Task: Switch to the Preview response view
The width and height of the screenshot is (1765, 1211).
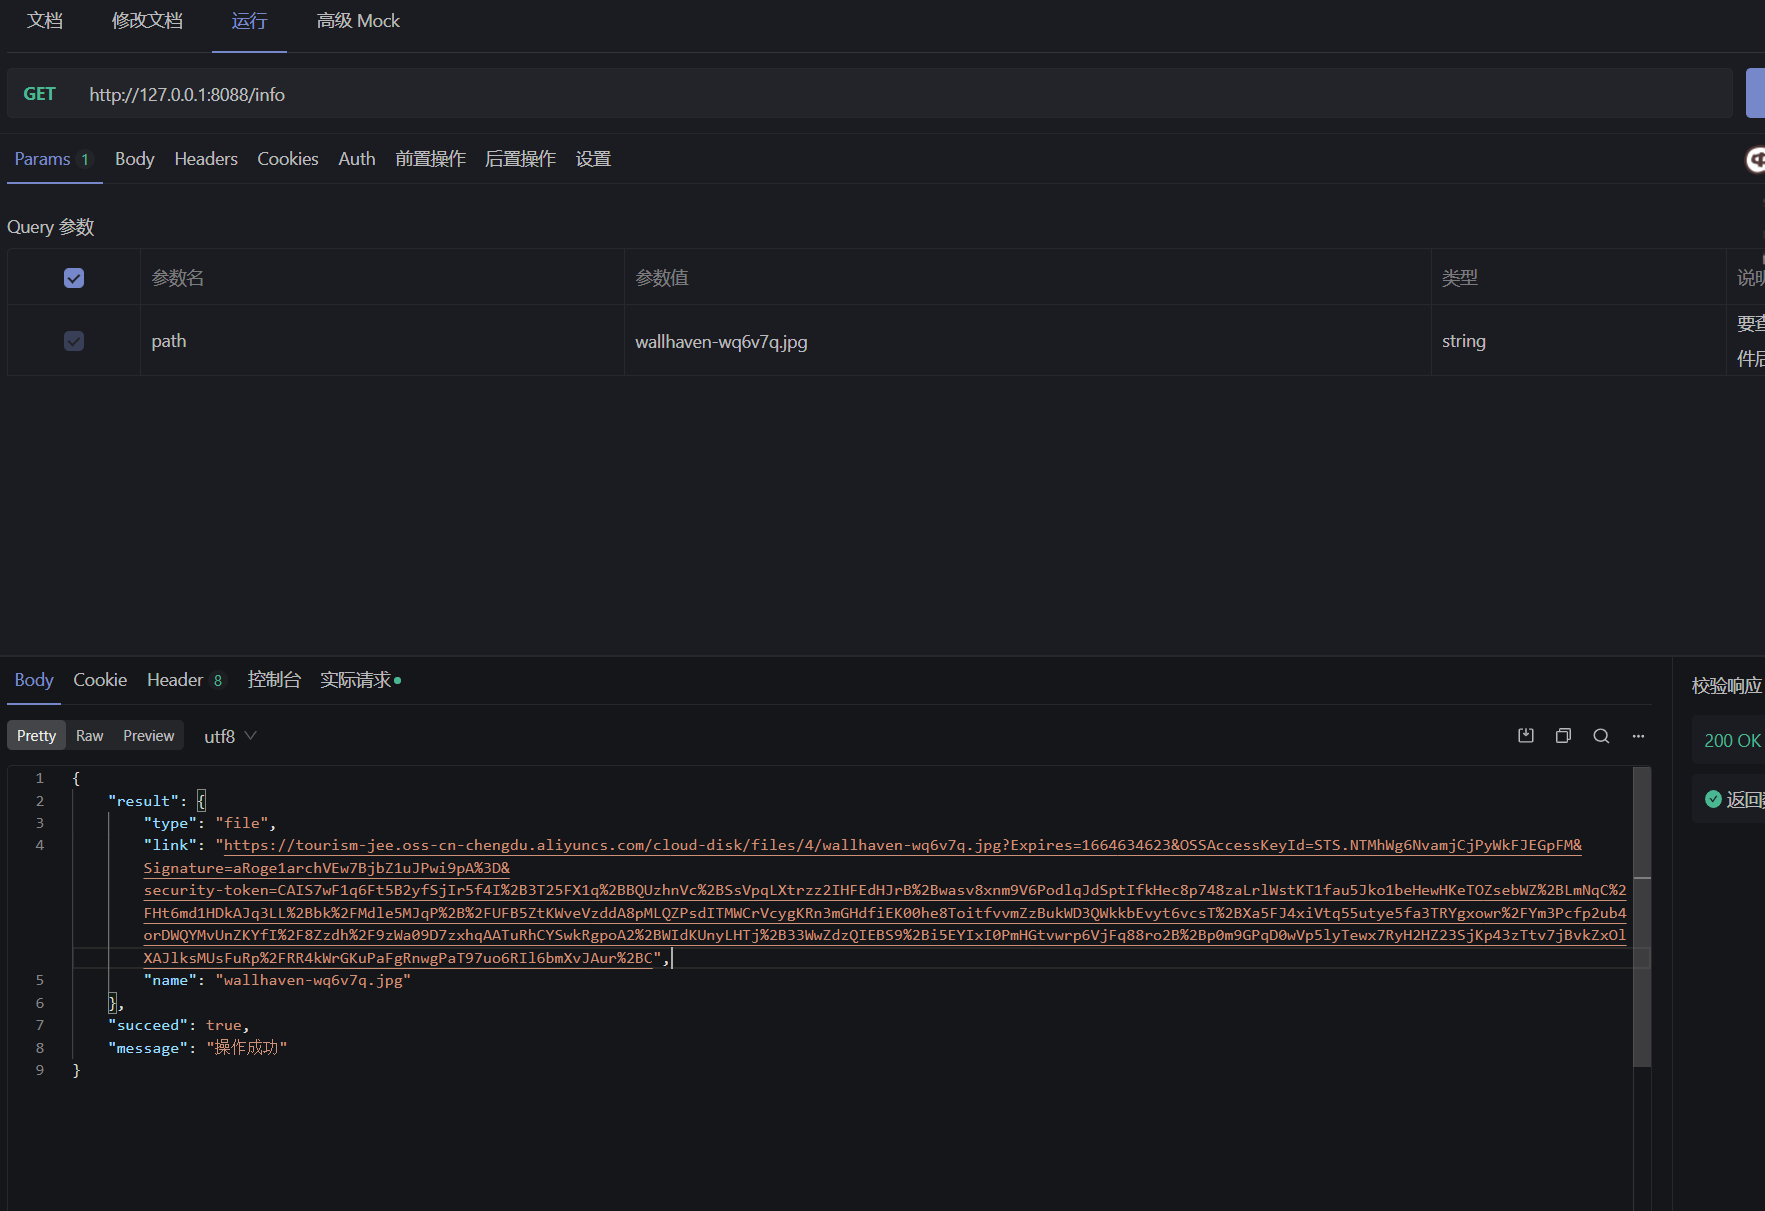Action: (148, 735)
